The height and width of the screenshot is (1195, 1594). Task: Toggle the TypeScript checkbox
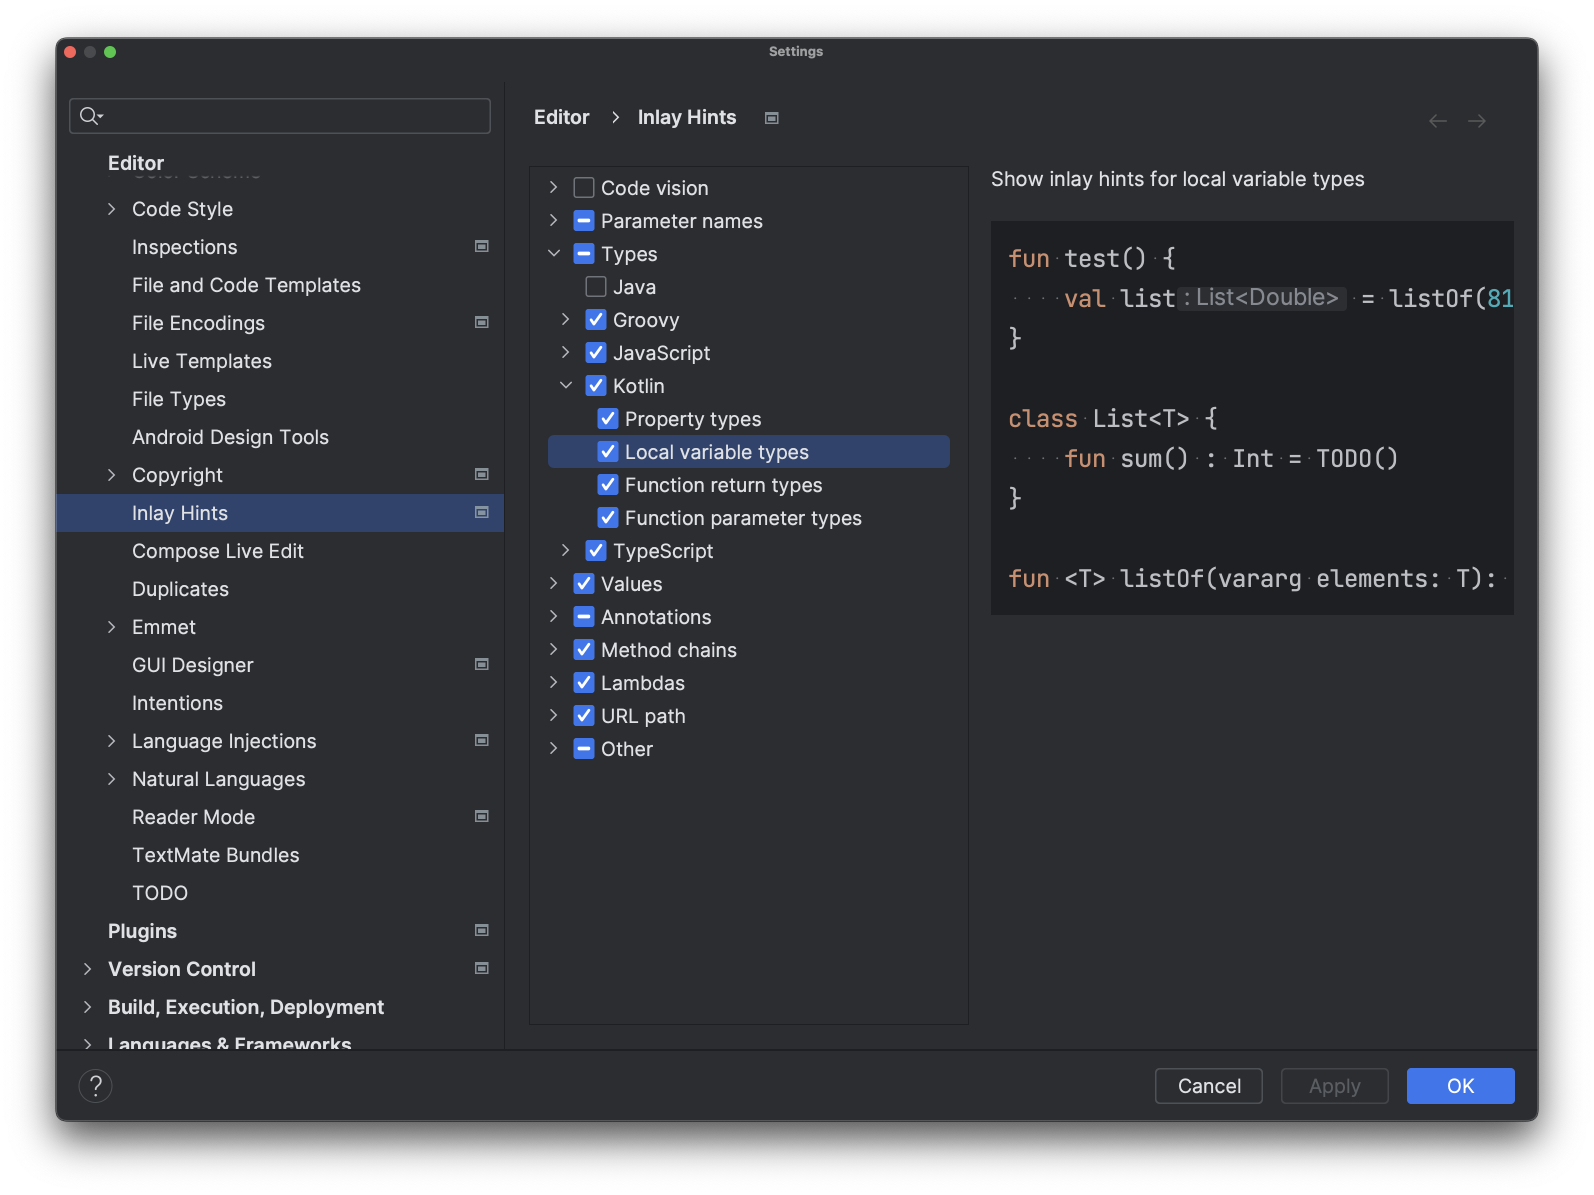click(596, 551)
